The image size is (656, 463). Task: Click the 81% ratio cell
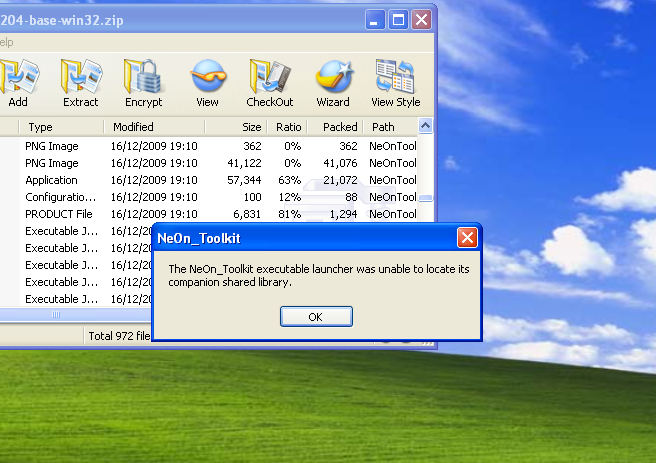pyautogui.click(x=290, y=214)
